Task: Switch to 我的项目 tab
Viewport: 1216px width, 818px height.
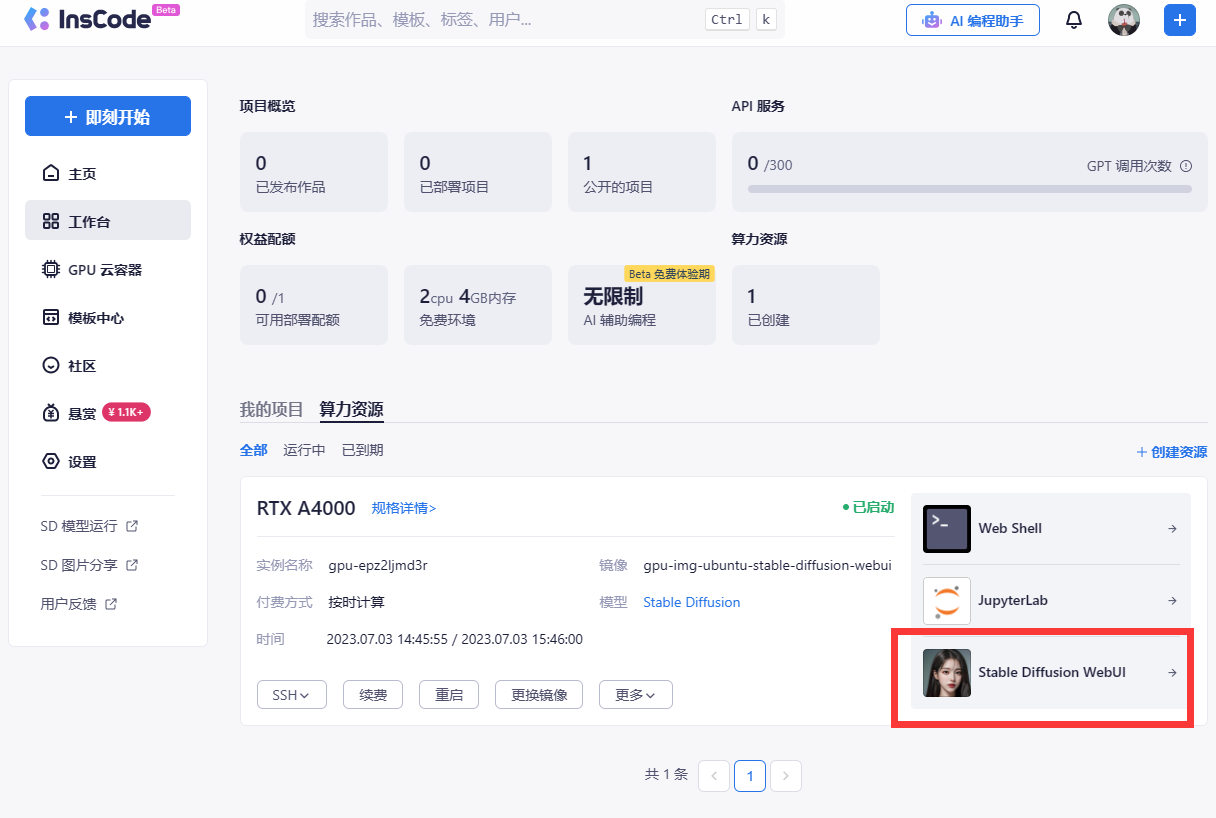Action: 271,409
